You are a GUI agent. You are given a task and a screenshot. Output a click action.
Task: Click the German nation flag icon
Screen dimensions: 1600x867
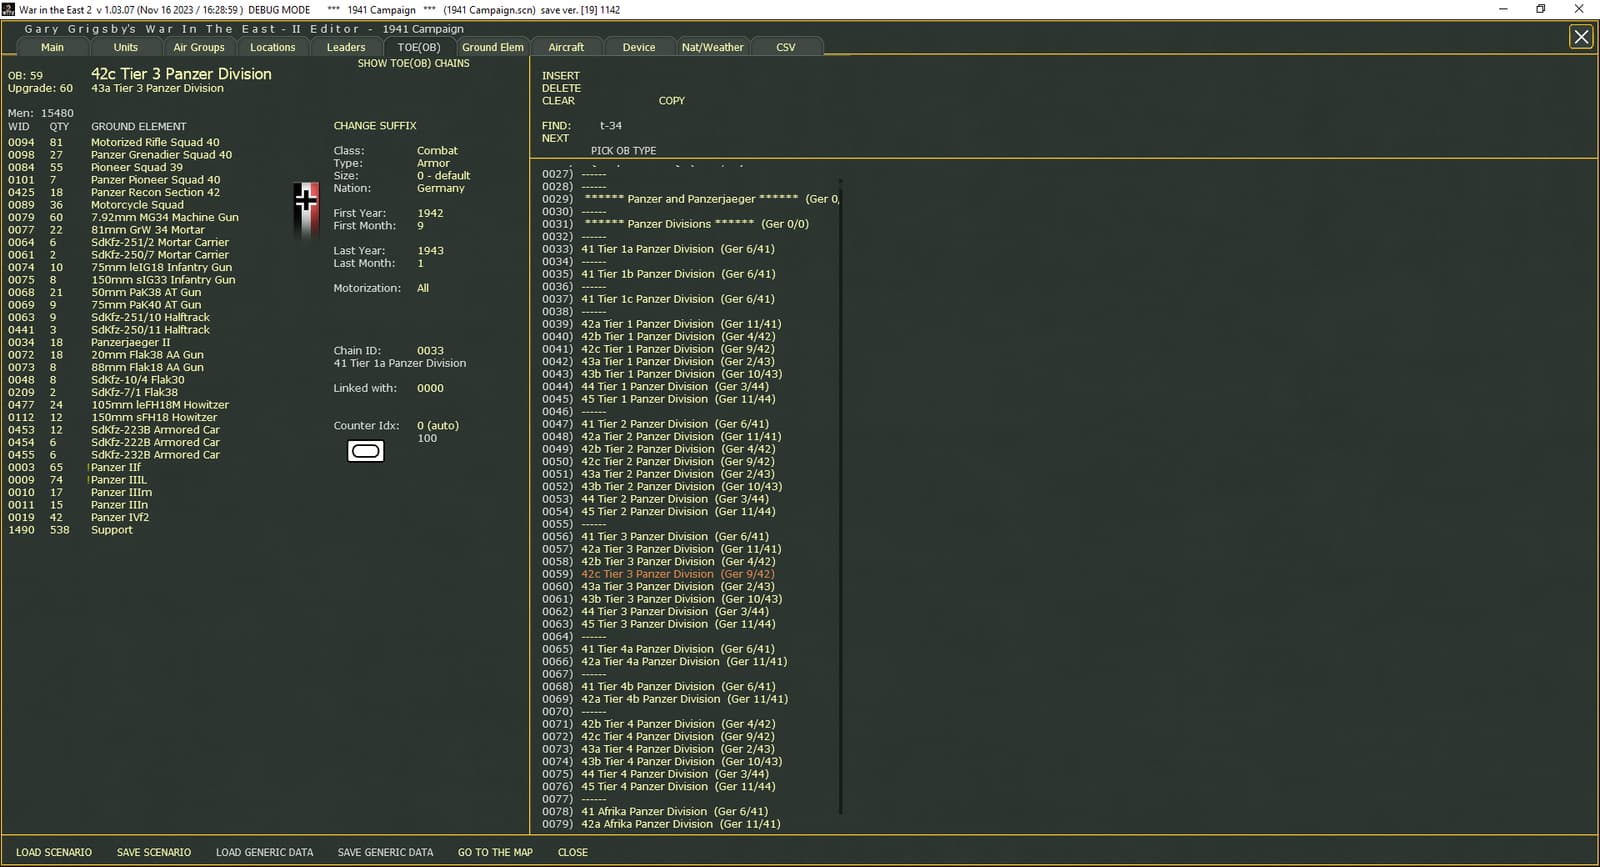coord(306,209)
